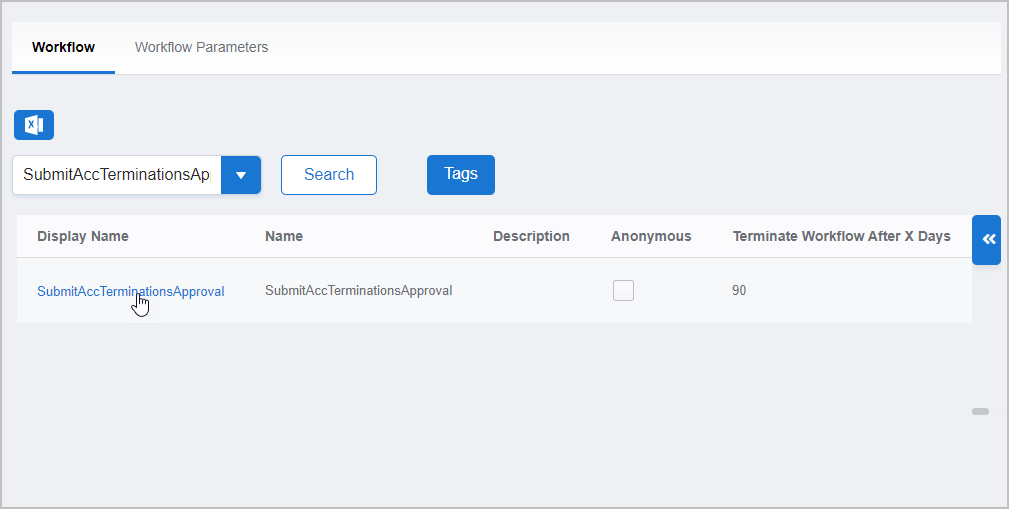Expand side panel with double-chevron icon

coord(987,240)
